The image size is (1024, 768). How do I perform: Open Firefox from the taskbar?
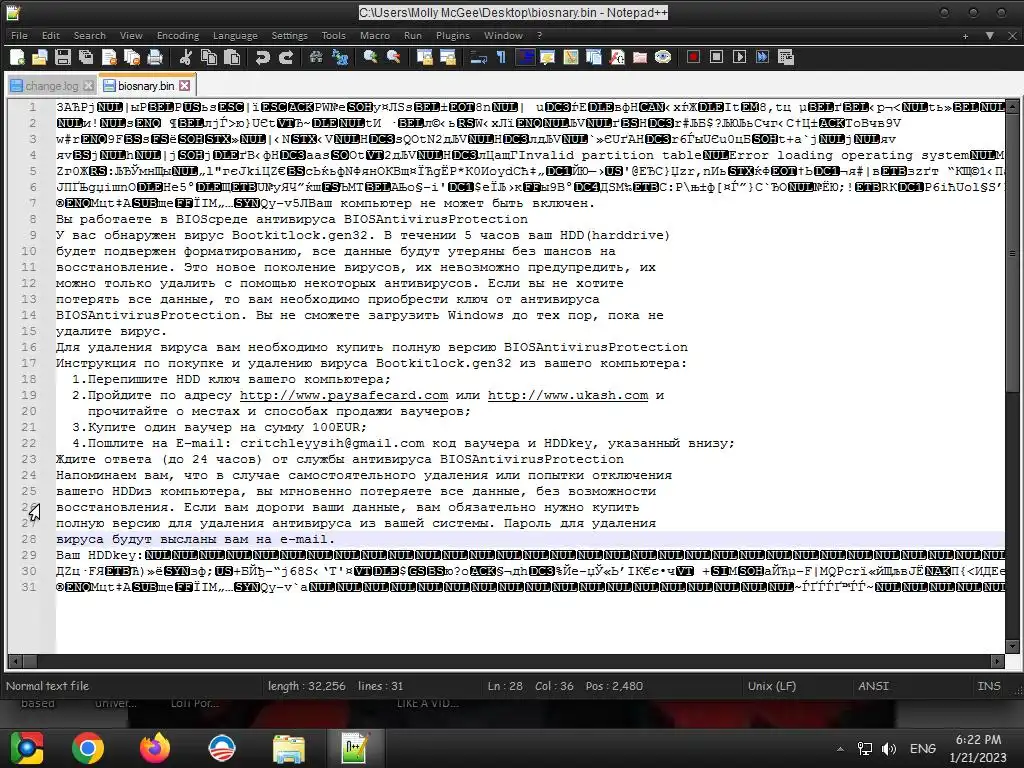155,748
